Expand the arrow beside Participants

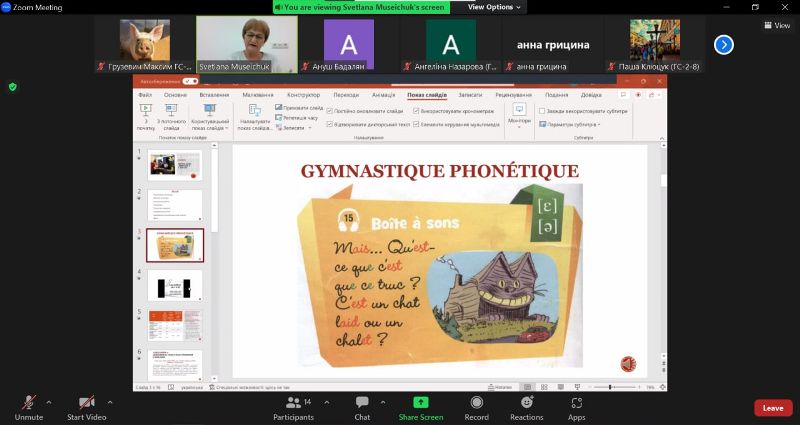(x=327, y=403)
